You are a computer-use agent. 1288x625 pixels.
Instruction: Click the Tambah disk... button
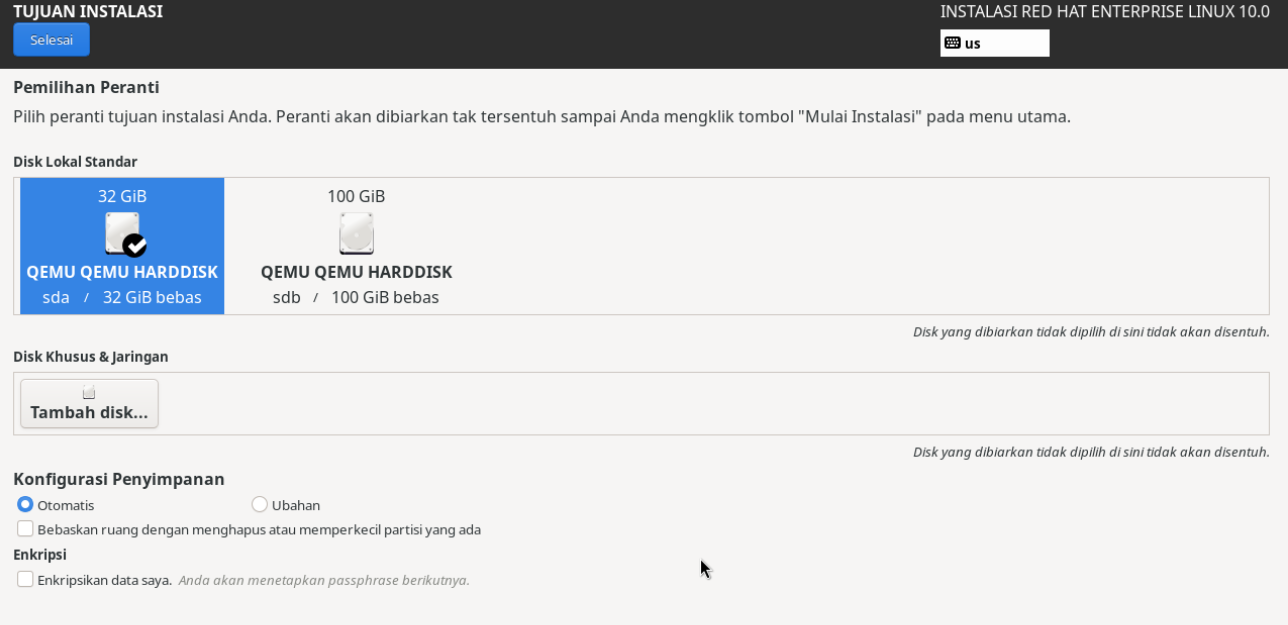tap(89, 403)
